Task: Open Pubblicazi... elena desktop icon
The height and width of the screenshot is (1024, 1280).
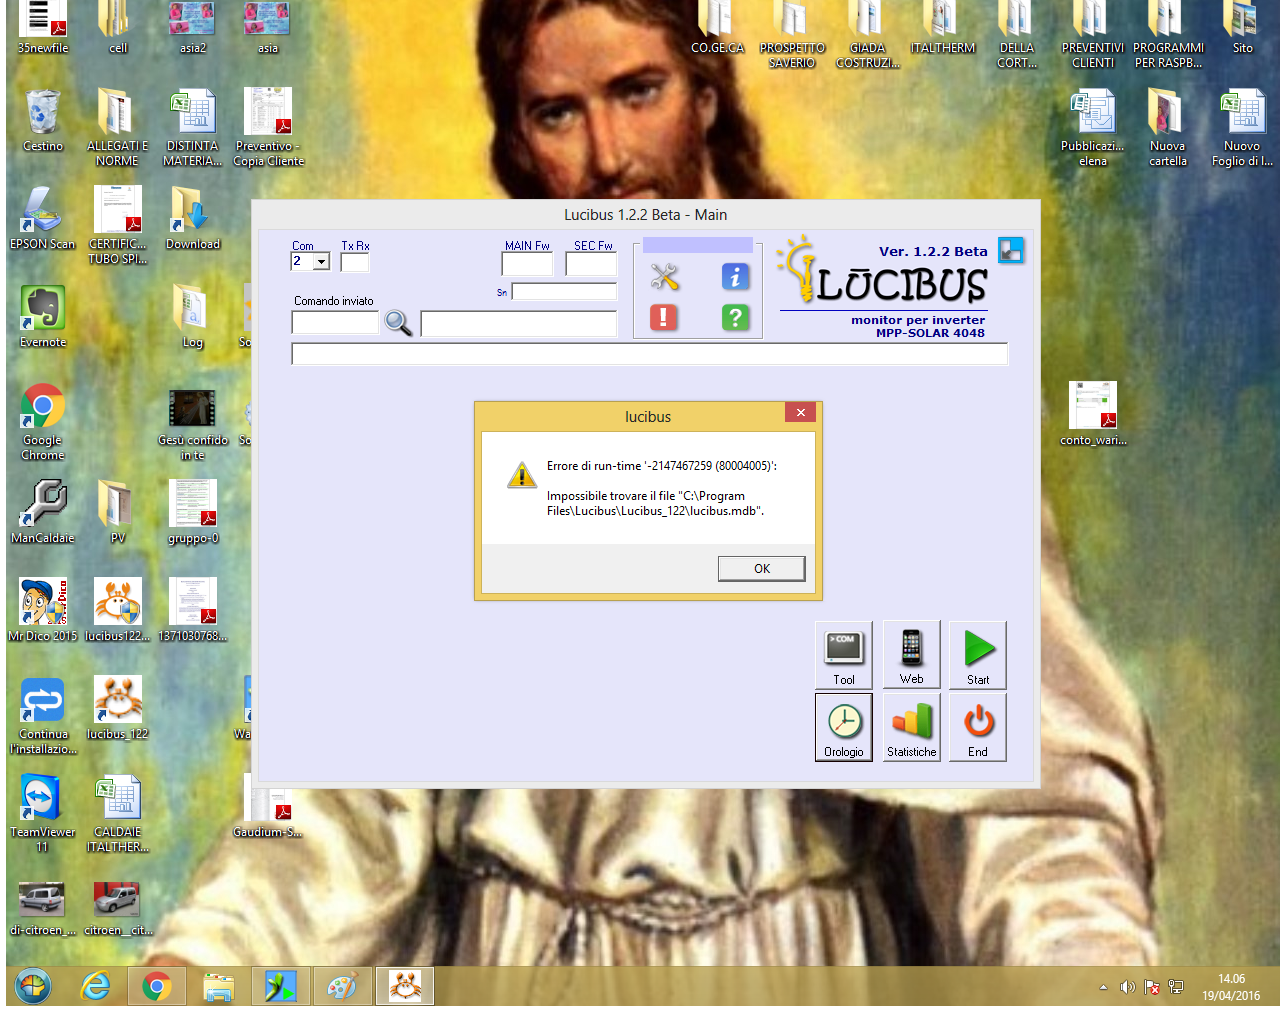Action: pos(1092,128)
